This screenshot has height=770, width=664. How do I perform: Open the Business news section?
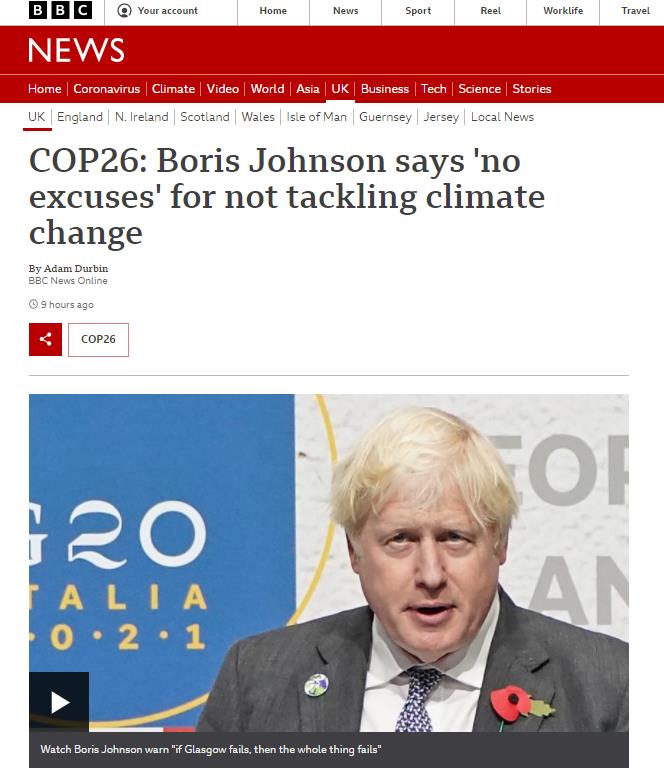[x=385, y=89]
